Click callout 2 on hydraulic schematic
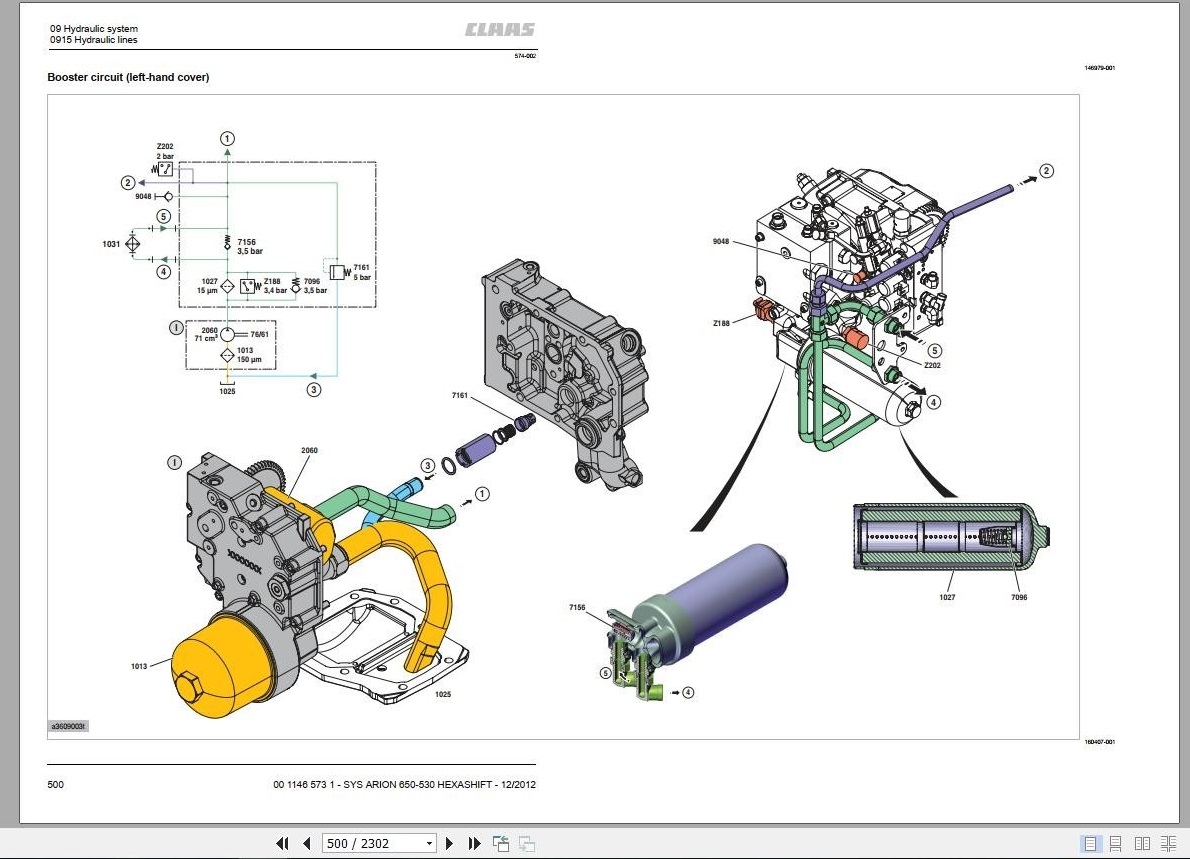Image resolution: width=1190 pixels, height=859 pixels. 128,182
